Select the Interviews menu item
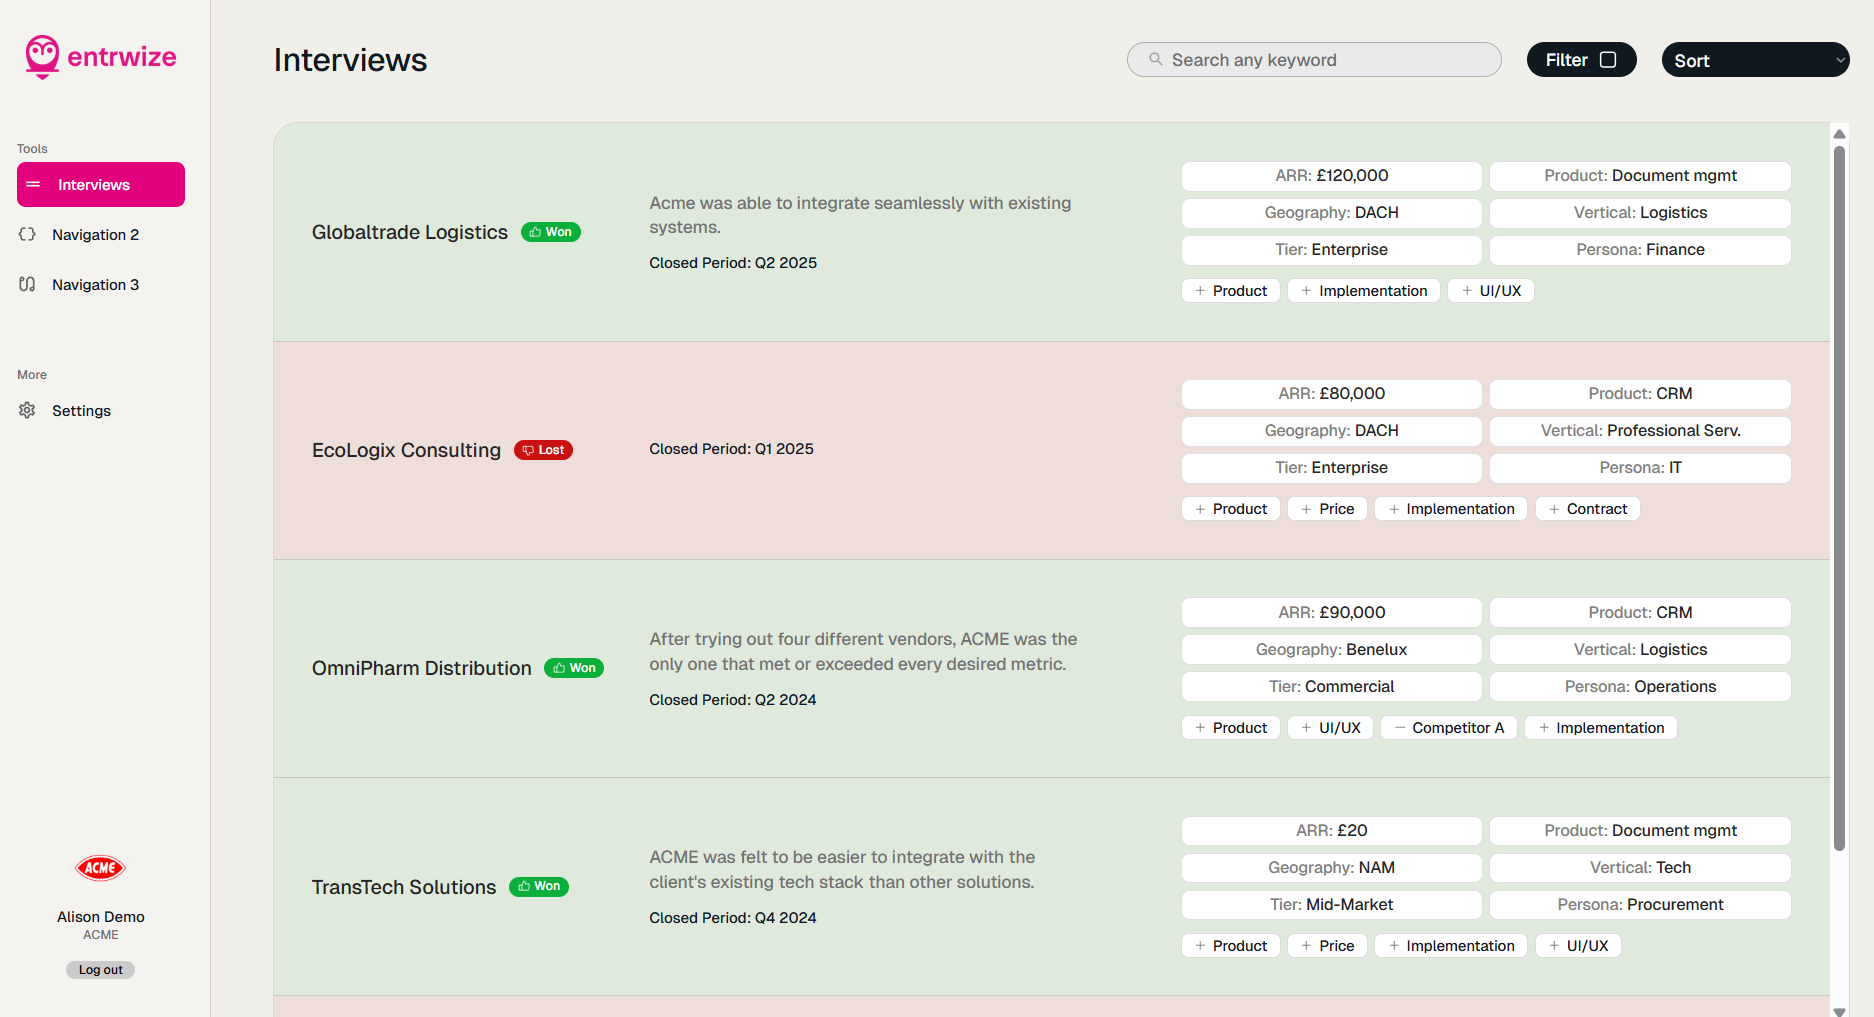The image size is (1874, 1017). point(101,185)
